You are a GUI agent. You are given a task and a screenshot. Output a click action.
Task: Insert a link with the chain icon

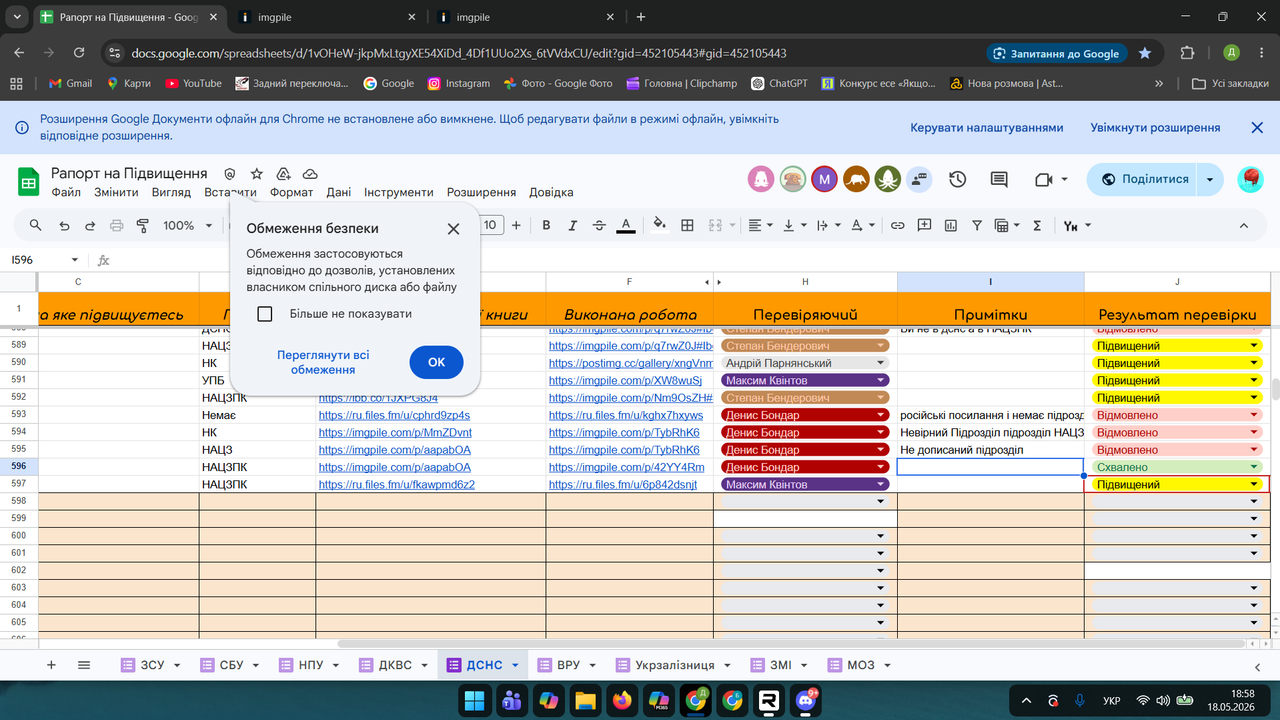point(897,226)
